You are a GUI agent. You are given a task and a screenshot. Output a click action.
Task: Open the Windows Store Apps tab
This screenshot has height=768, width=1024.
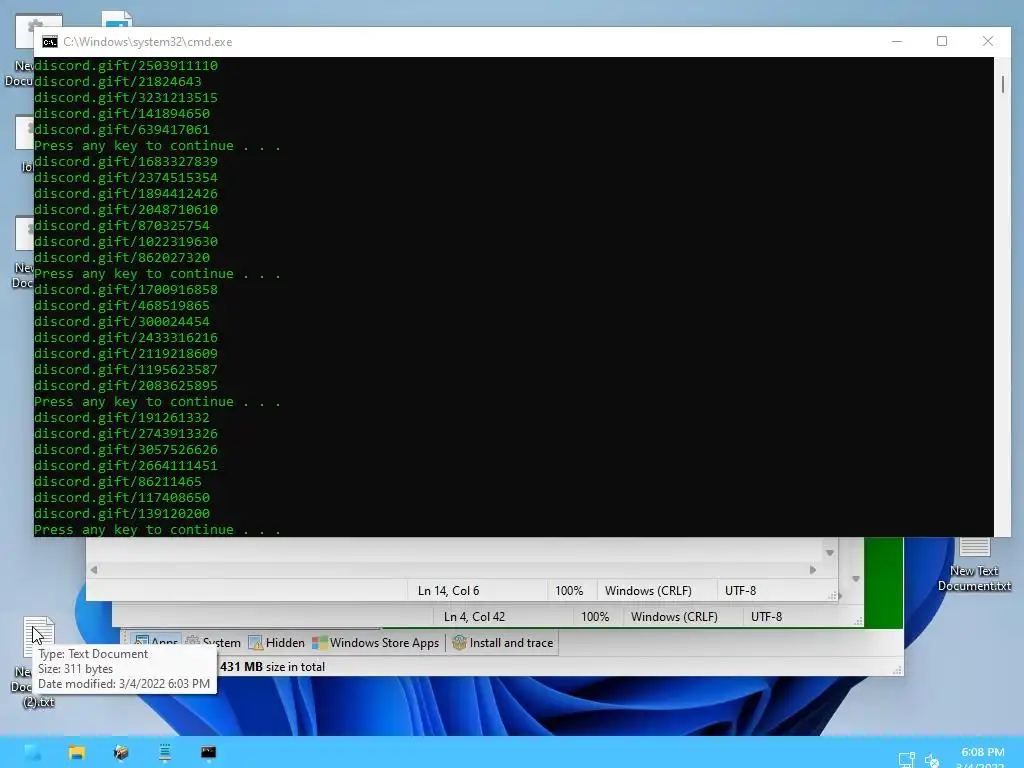coord(376,643)
